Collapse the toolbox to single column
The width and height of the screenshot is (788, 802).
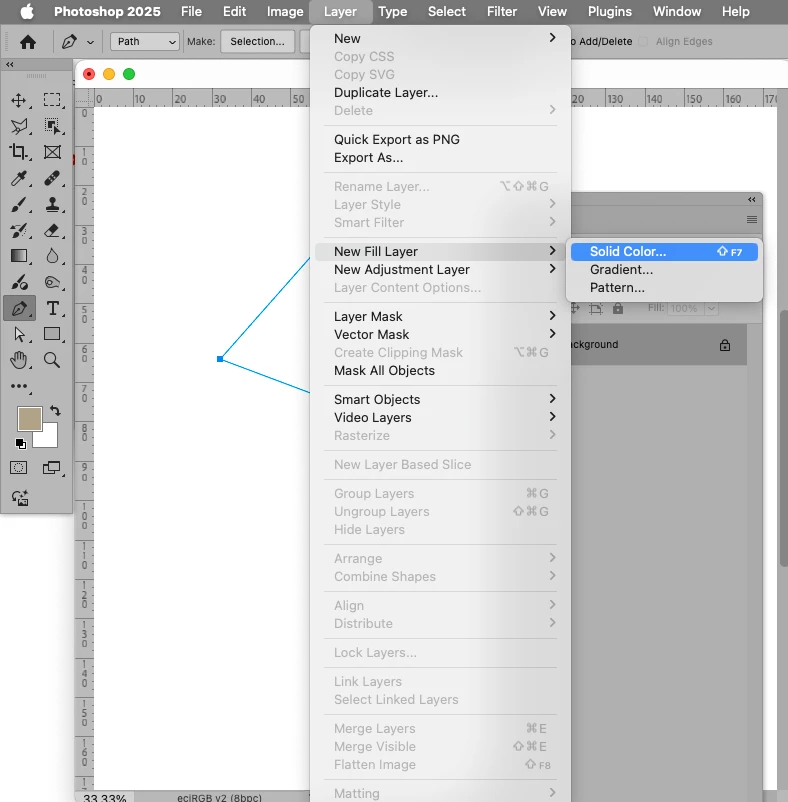[10, 64]
